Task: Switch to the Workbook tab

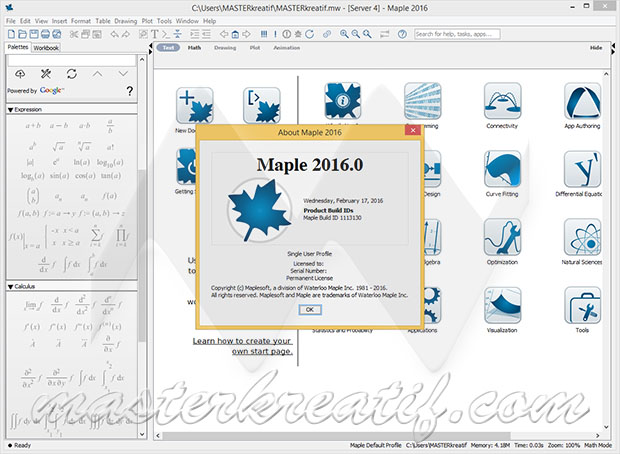Action: pos(46,48)
